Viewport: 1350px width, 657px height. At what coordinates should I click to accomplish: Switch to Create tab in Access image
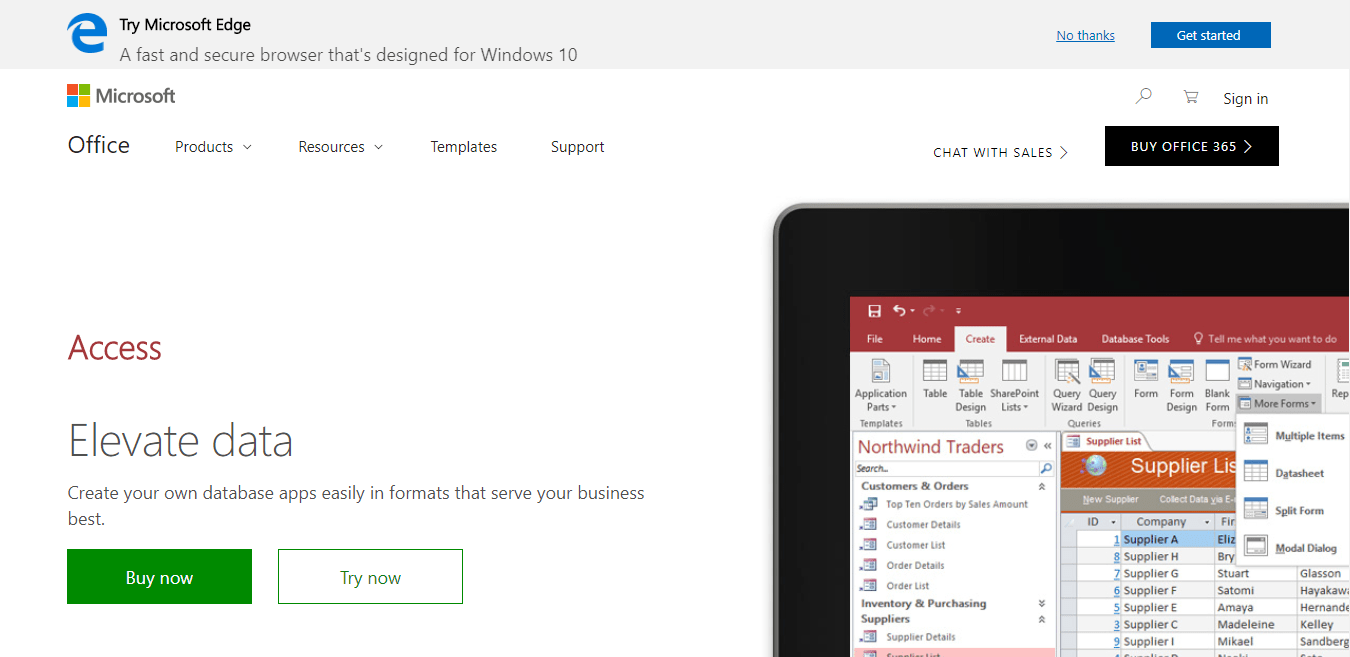pos(980,339)
